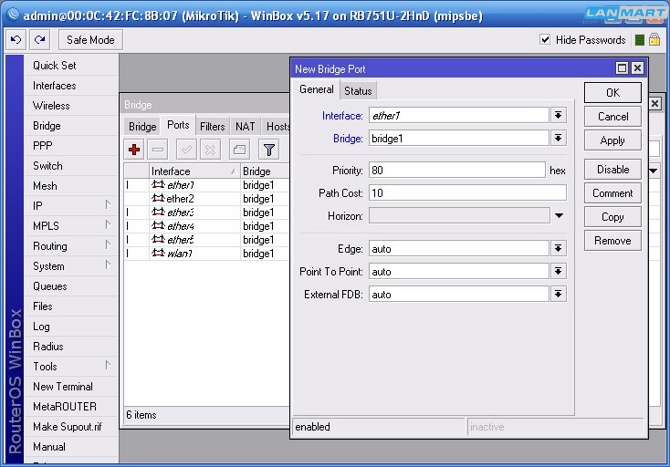Click the Cancel button
This screenshot has height=467, width=670.
[x=613, y=117]
